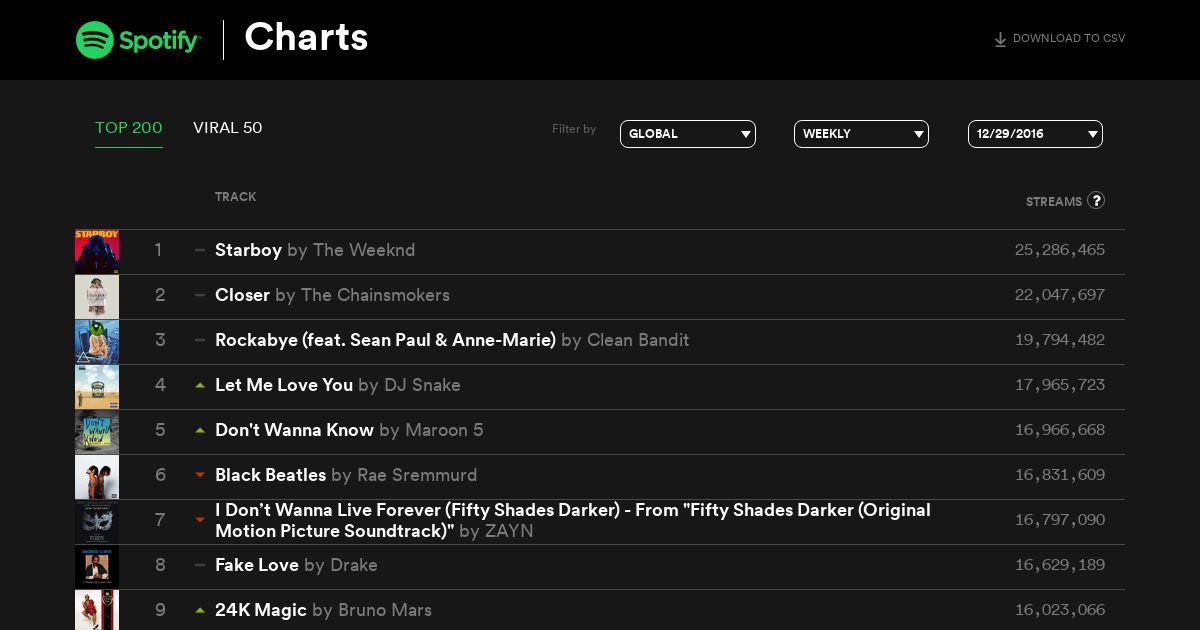Click the red down arrow on the ZAYN track

point(200,520)
